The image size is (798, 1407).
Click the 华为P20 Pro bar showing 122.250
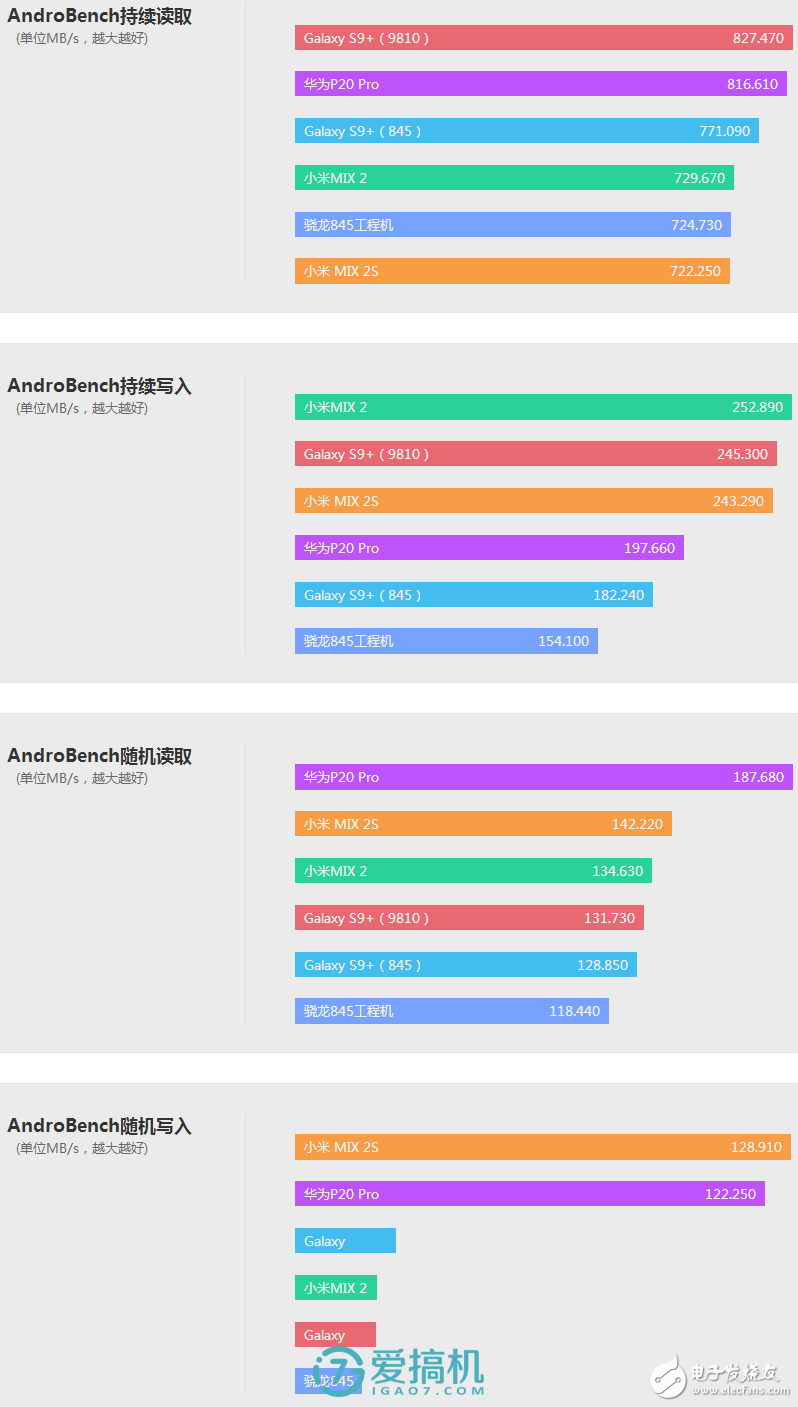529,1194
